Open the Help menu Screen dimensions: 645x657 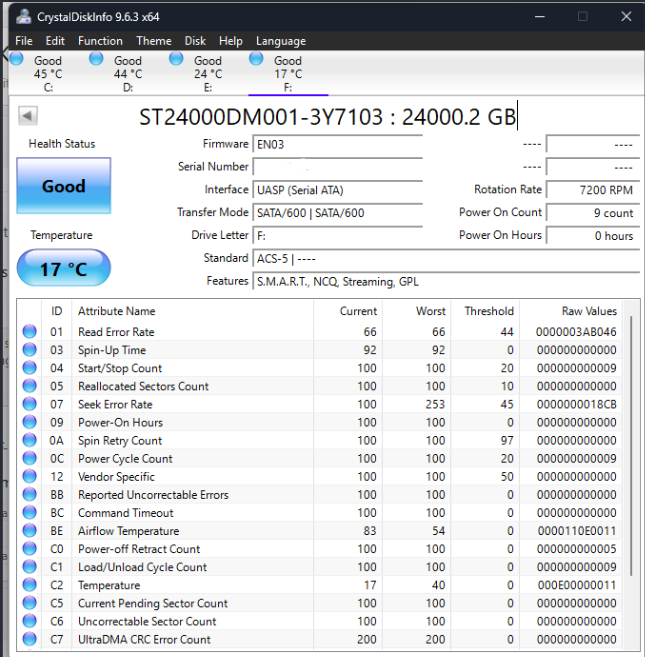(x=231, y=41)
